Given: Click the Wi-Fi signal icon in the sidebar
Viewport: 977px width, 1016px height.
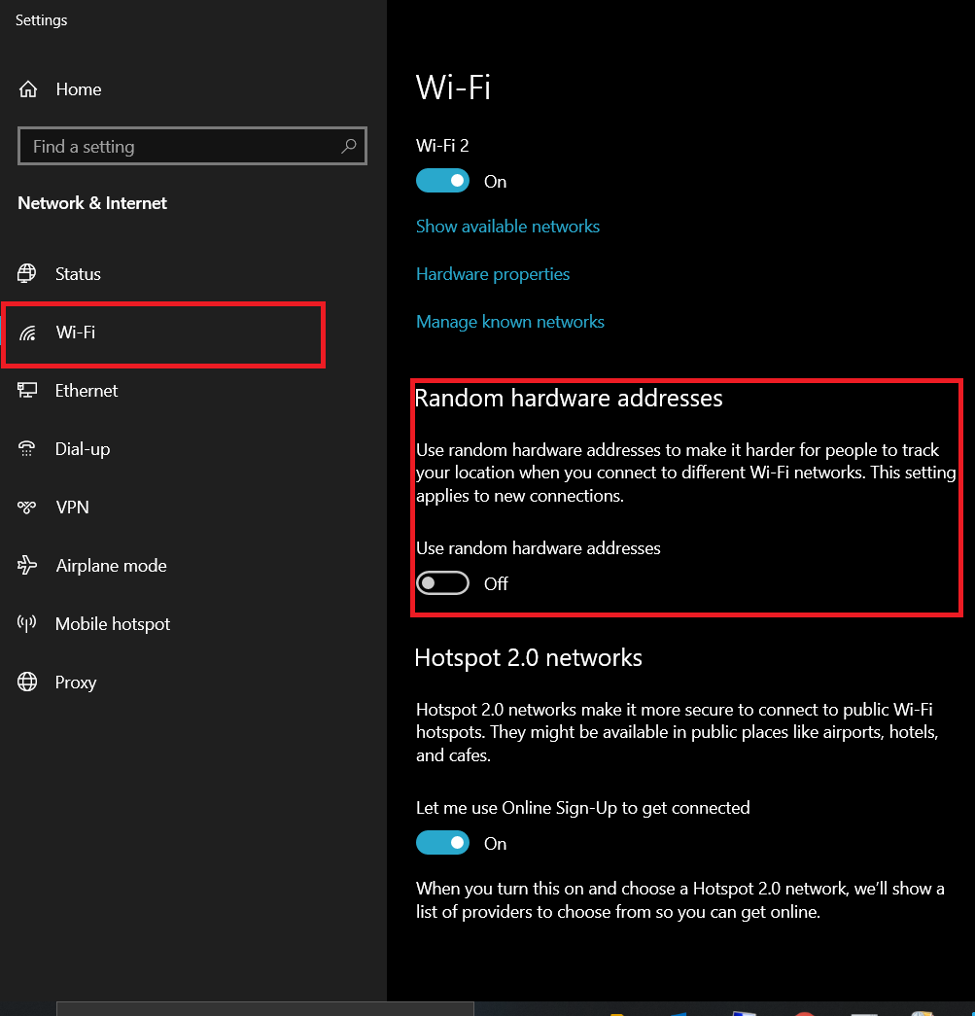Looking at the screenshot, I should click(27, 332).
